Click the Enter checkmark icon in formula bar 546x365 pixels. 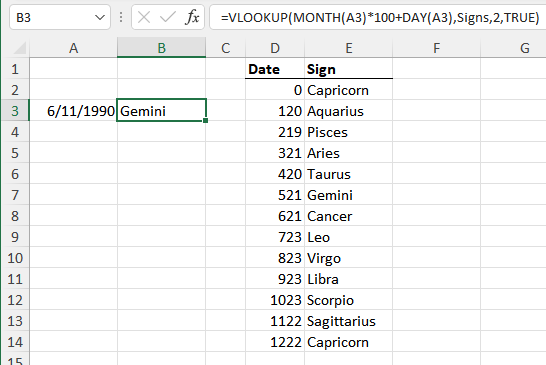167,17
